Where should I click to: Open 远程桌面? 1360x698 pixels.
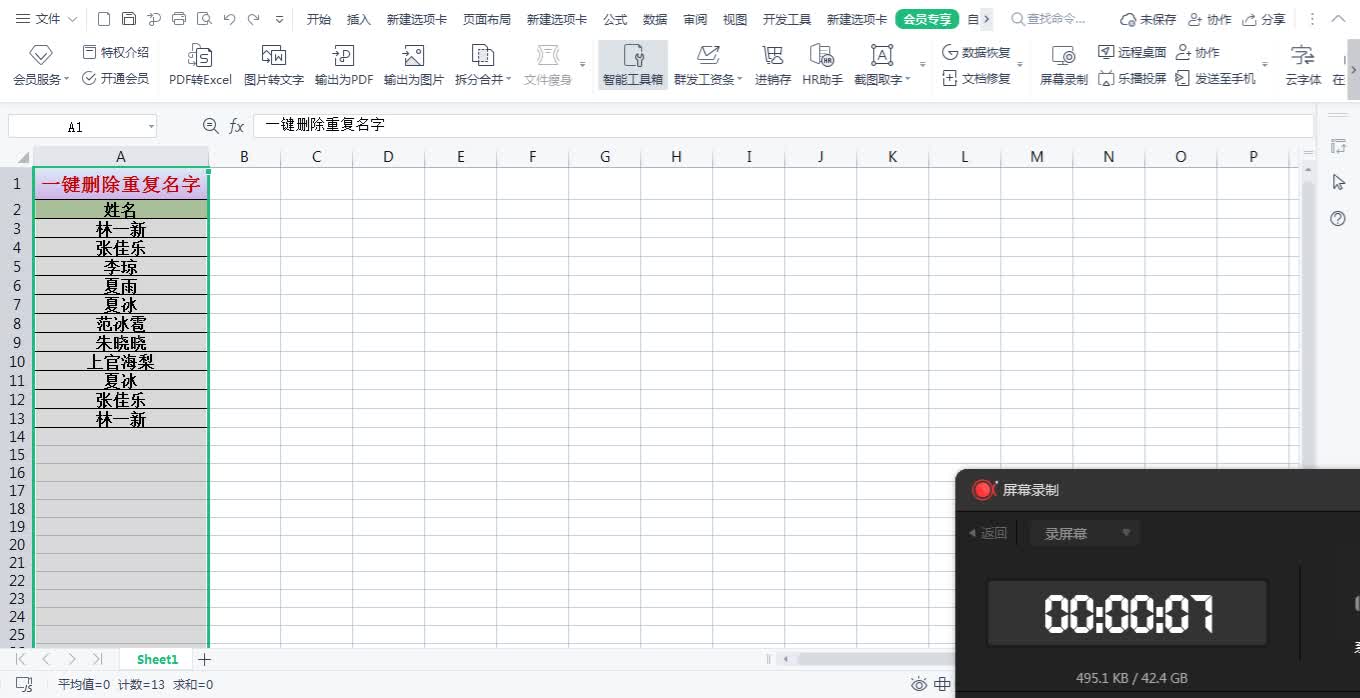tap(1132, 52)
